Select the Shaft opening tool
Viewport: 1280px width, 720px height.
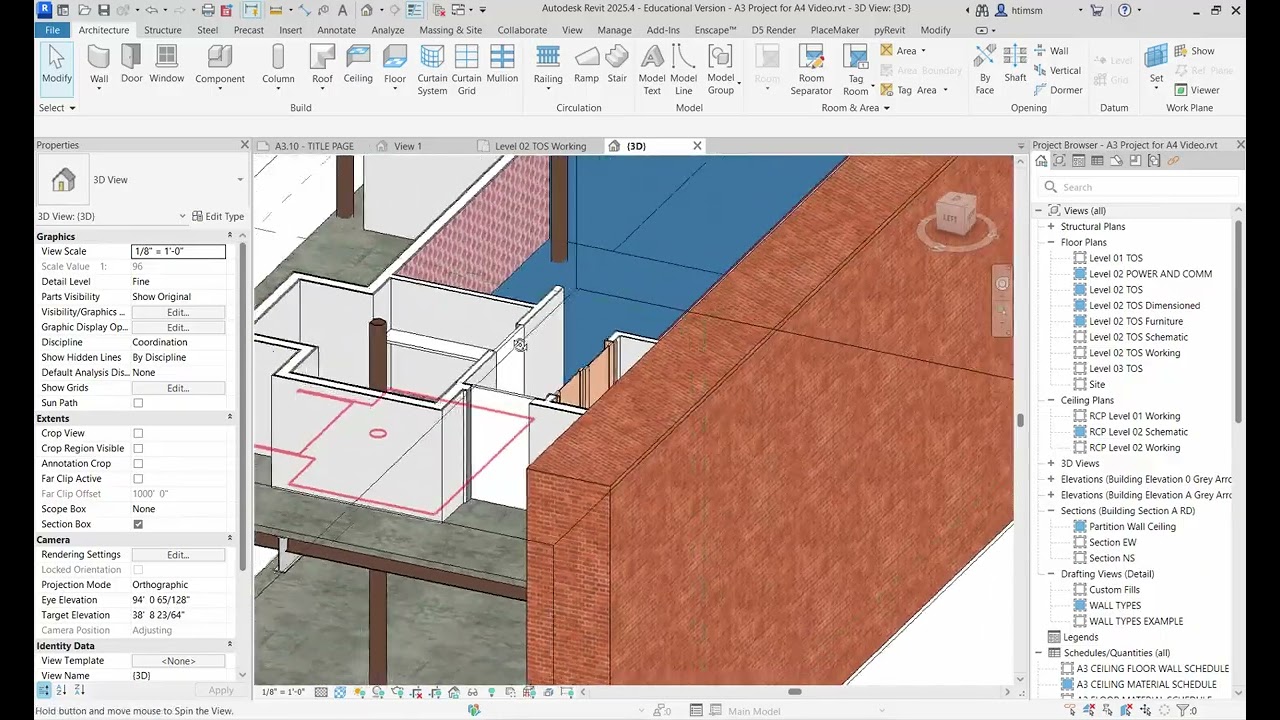pyautogui.click(x=1015, y=65)
